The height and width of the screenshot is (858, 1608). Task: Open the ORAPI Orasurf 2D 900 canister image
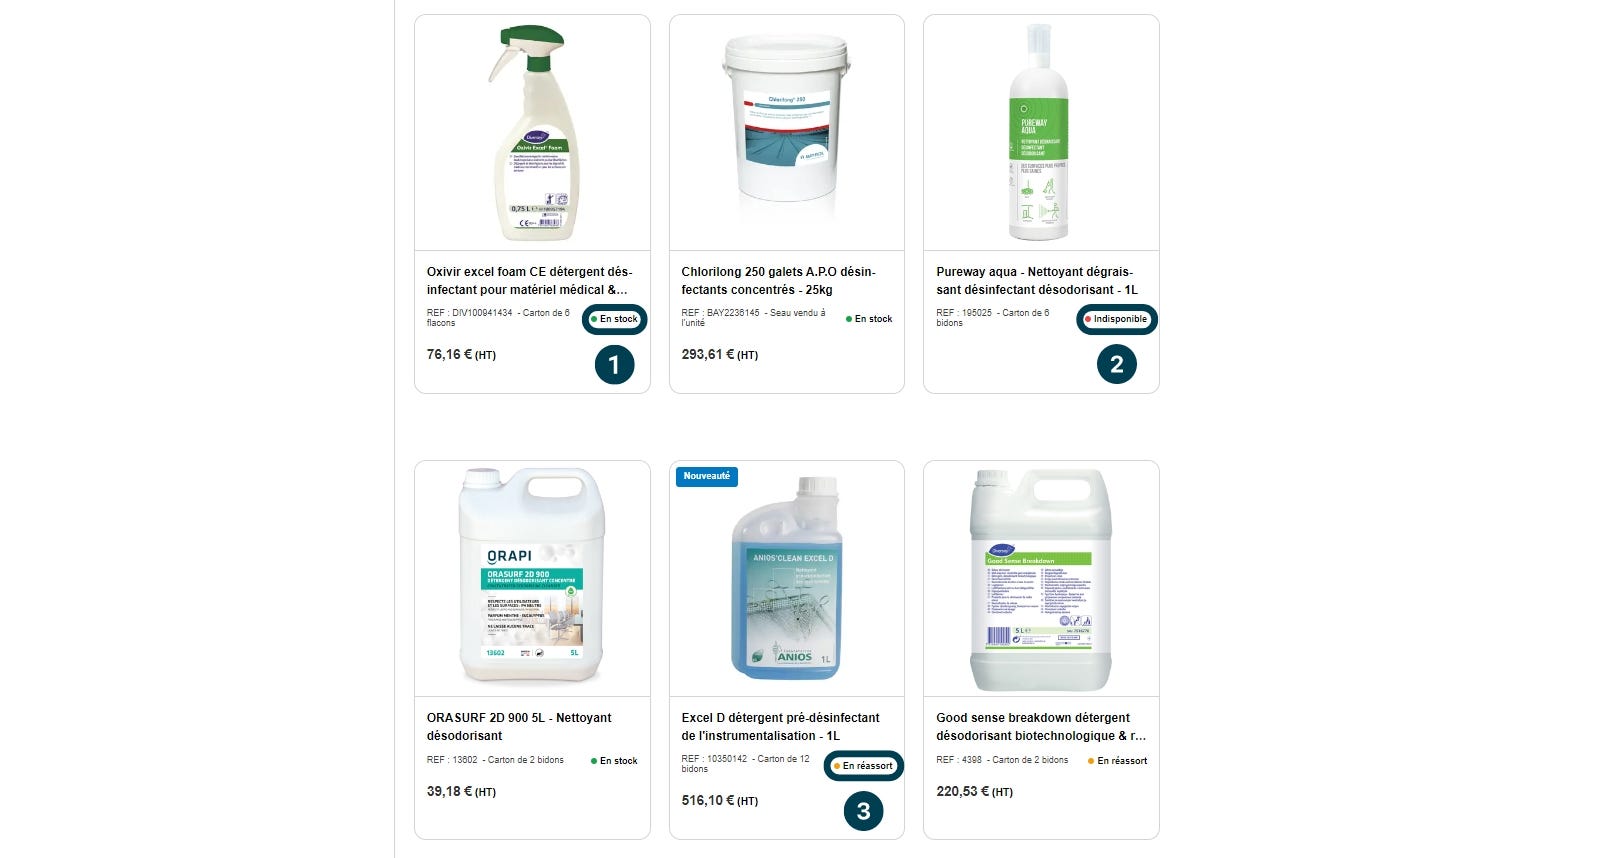532,577
